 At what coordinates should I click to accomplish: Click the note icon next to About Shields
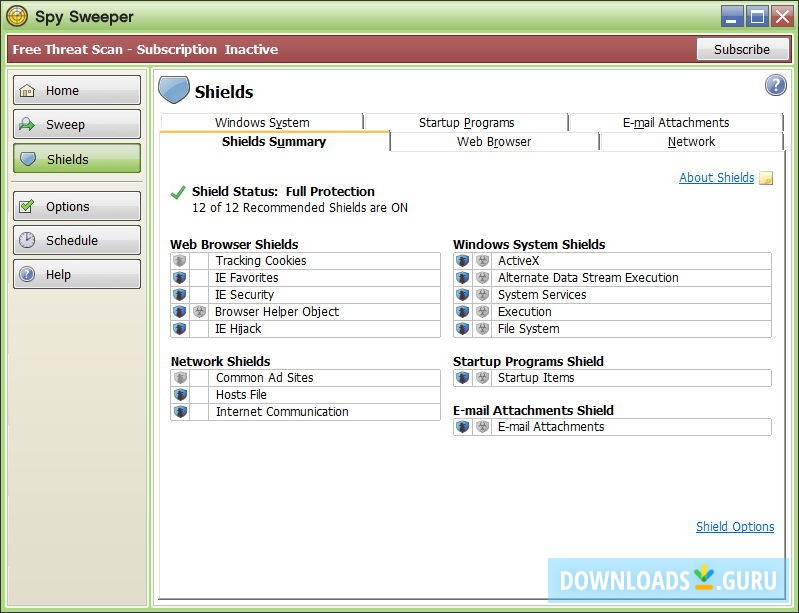tap(766, 178)
